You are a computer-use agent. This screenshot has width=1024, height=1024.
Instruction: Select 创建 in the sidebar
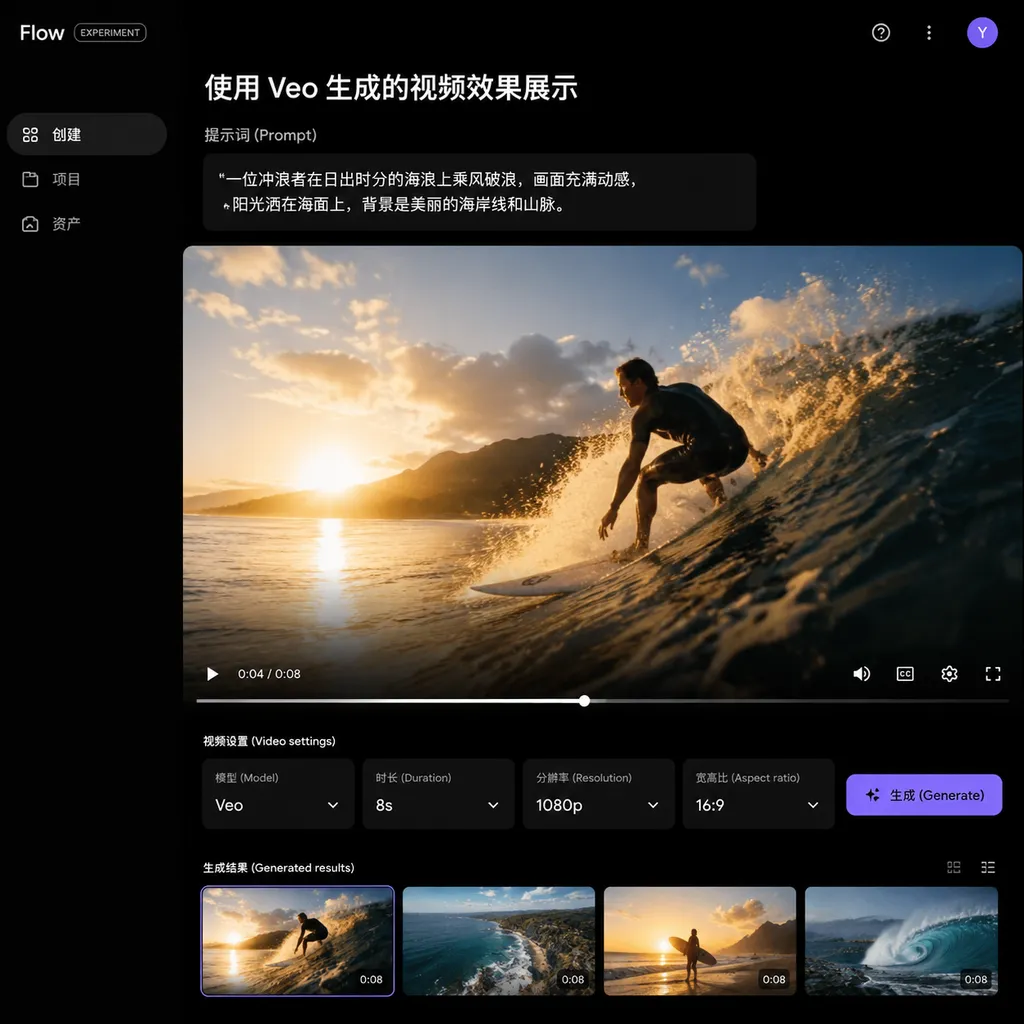(x=86, y=135)
